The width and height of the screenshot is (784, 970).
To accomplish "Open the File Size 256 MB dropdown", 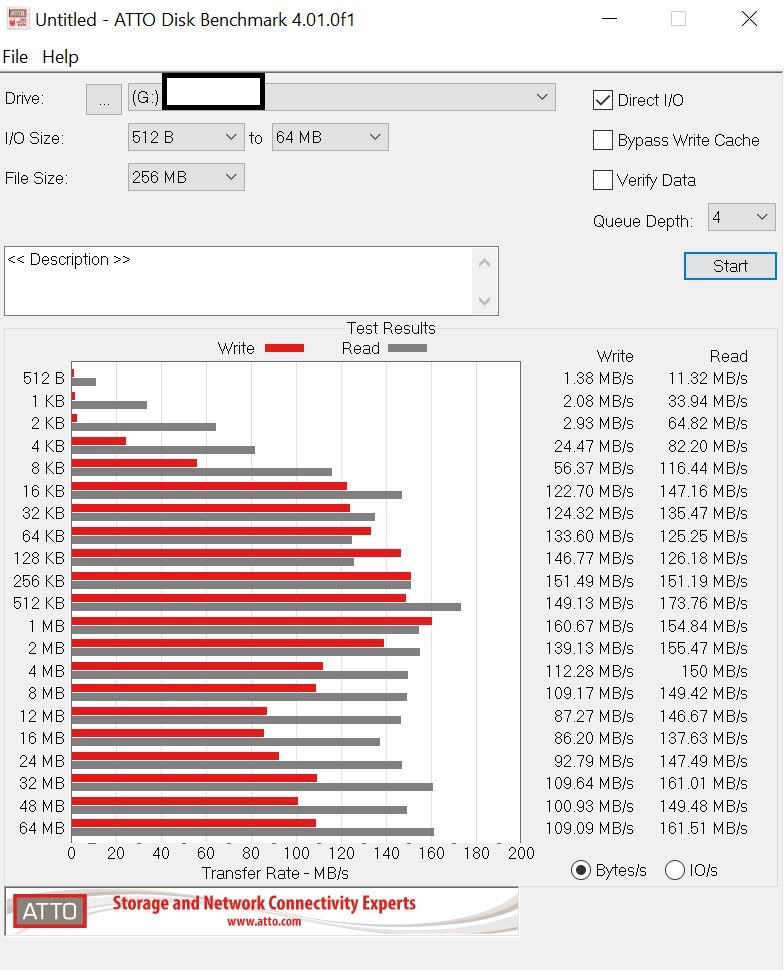I will [x=186, y=177].
